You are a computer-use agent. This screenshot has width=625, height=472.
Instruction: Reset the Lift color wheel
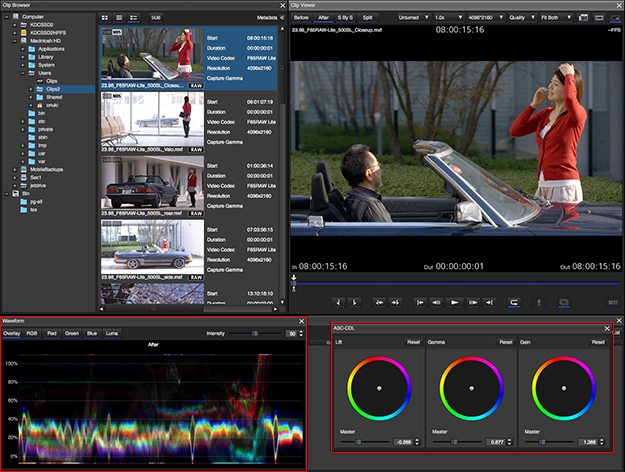[414, 342]
